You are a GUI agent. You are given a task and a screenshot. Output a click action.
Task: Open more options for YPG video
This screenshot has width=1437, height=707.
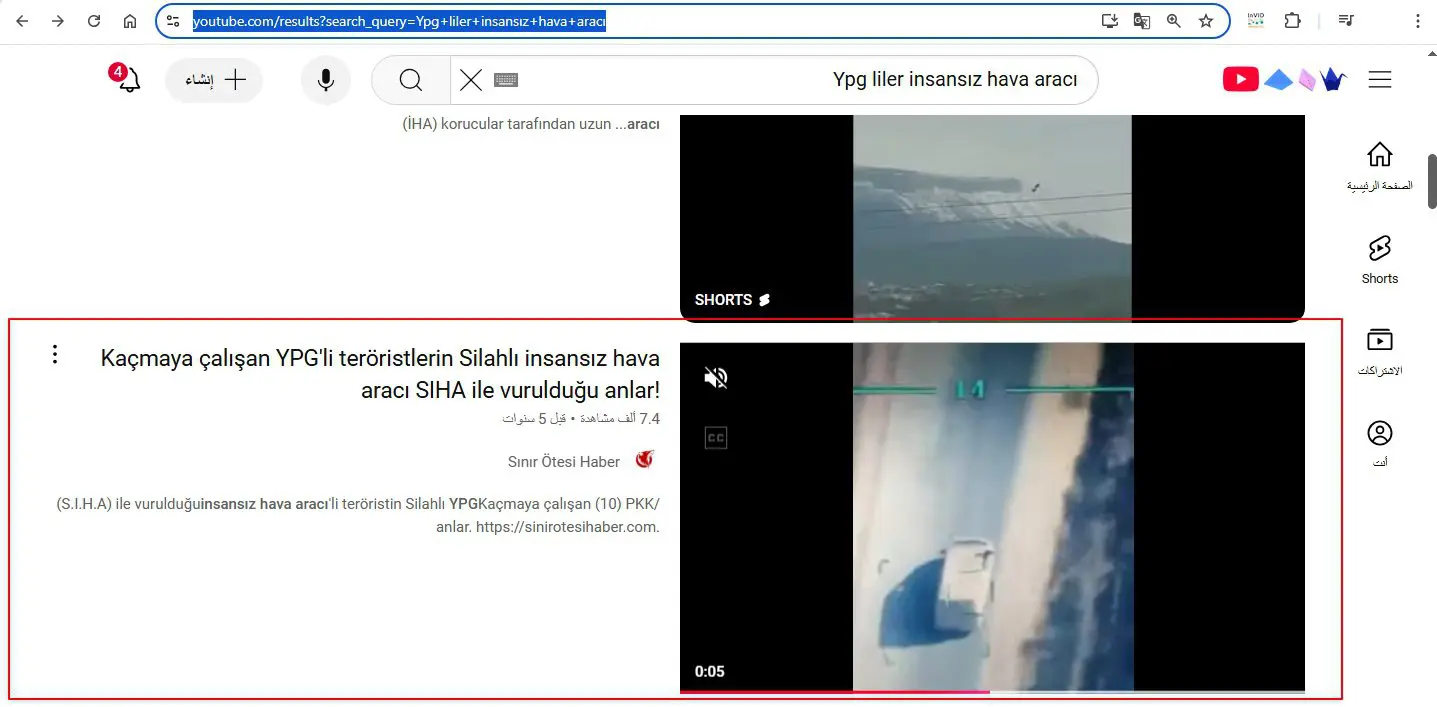55,354
